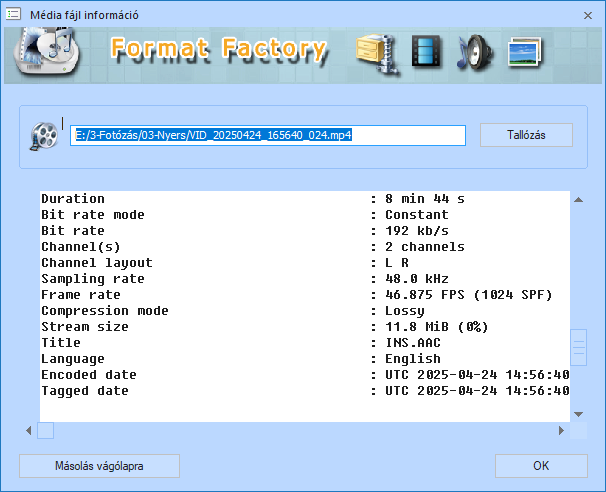Click the horizontal scrollbar thumb
The width and height of the screenshot is (606, 492).
point(45,431)
